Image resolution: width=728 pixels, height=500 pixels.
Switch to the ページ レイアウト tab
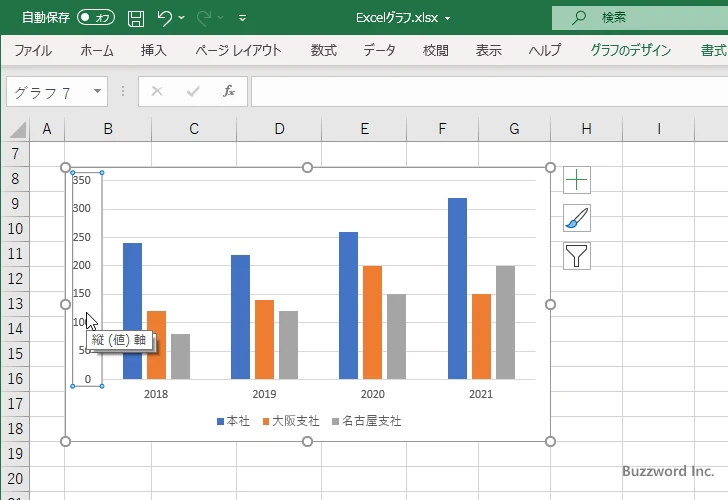238,50
